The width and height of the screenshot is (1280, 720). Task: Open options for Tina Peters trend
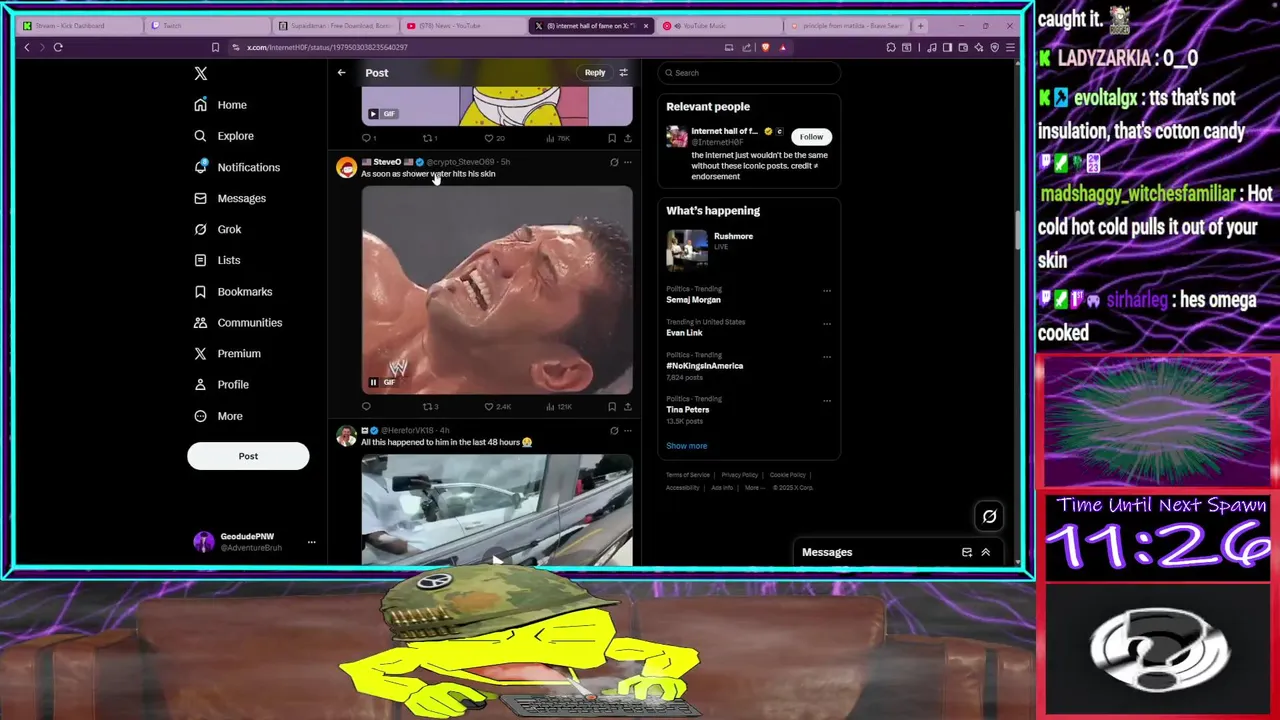click(x=827, y=401)
